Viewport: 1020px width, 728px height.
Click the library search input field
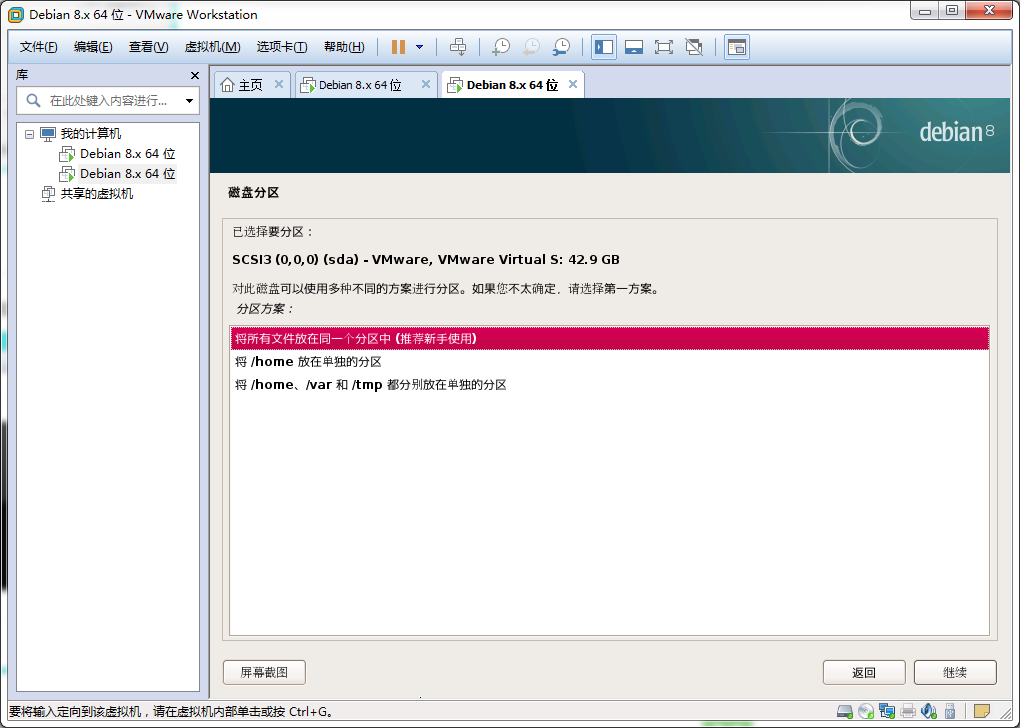pos(107,101)
